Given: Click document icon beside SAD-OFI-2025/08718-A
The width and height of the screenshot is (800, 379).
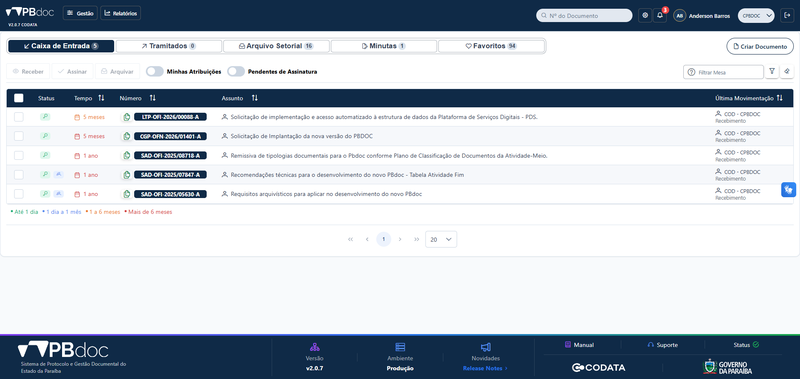Looking at the screenshot, I should tap(127, 156).
